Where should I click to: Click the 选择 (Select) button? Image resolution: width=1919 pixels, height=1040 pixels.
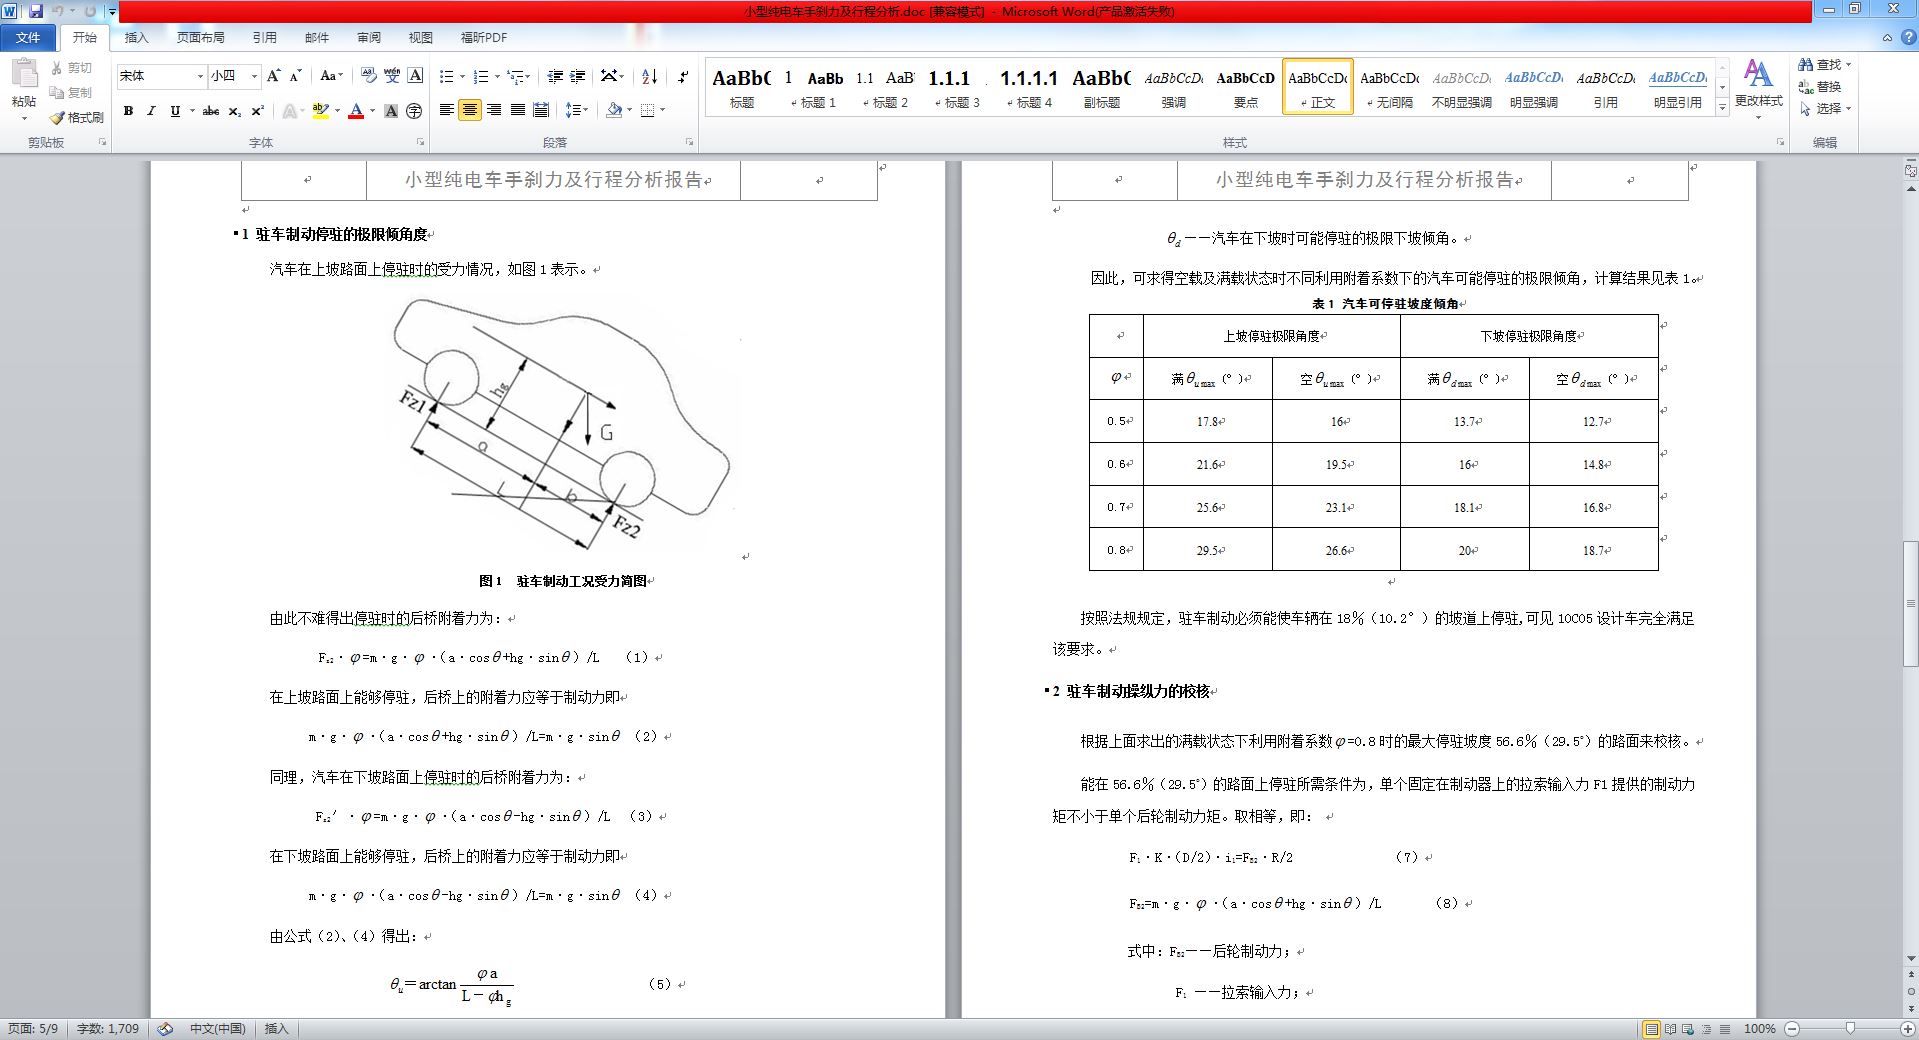pos(1825,109)
